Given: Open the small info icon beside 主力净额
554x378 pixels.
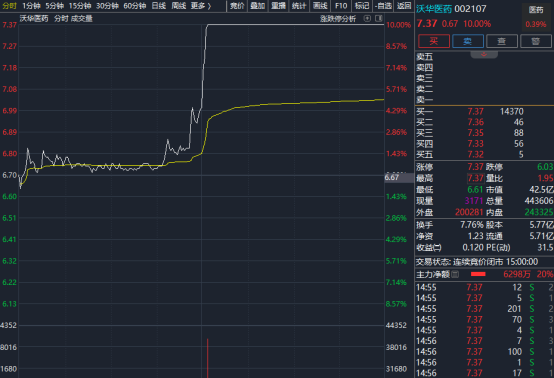Looking at the screenshot, I should (x=455, y=274).
